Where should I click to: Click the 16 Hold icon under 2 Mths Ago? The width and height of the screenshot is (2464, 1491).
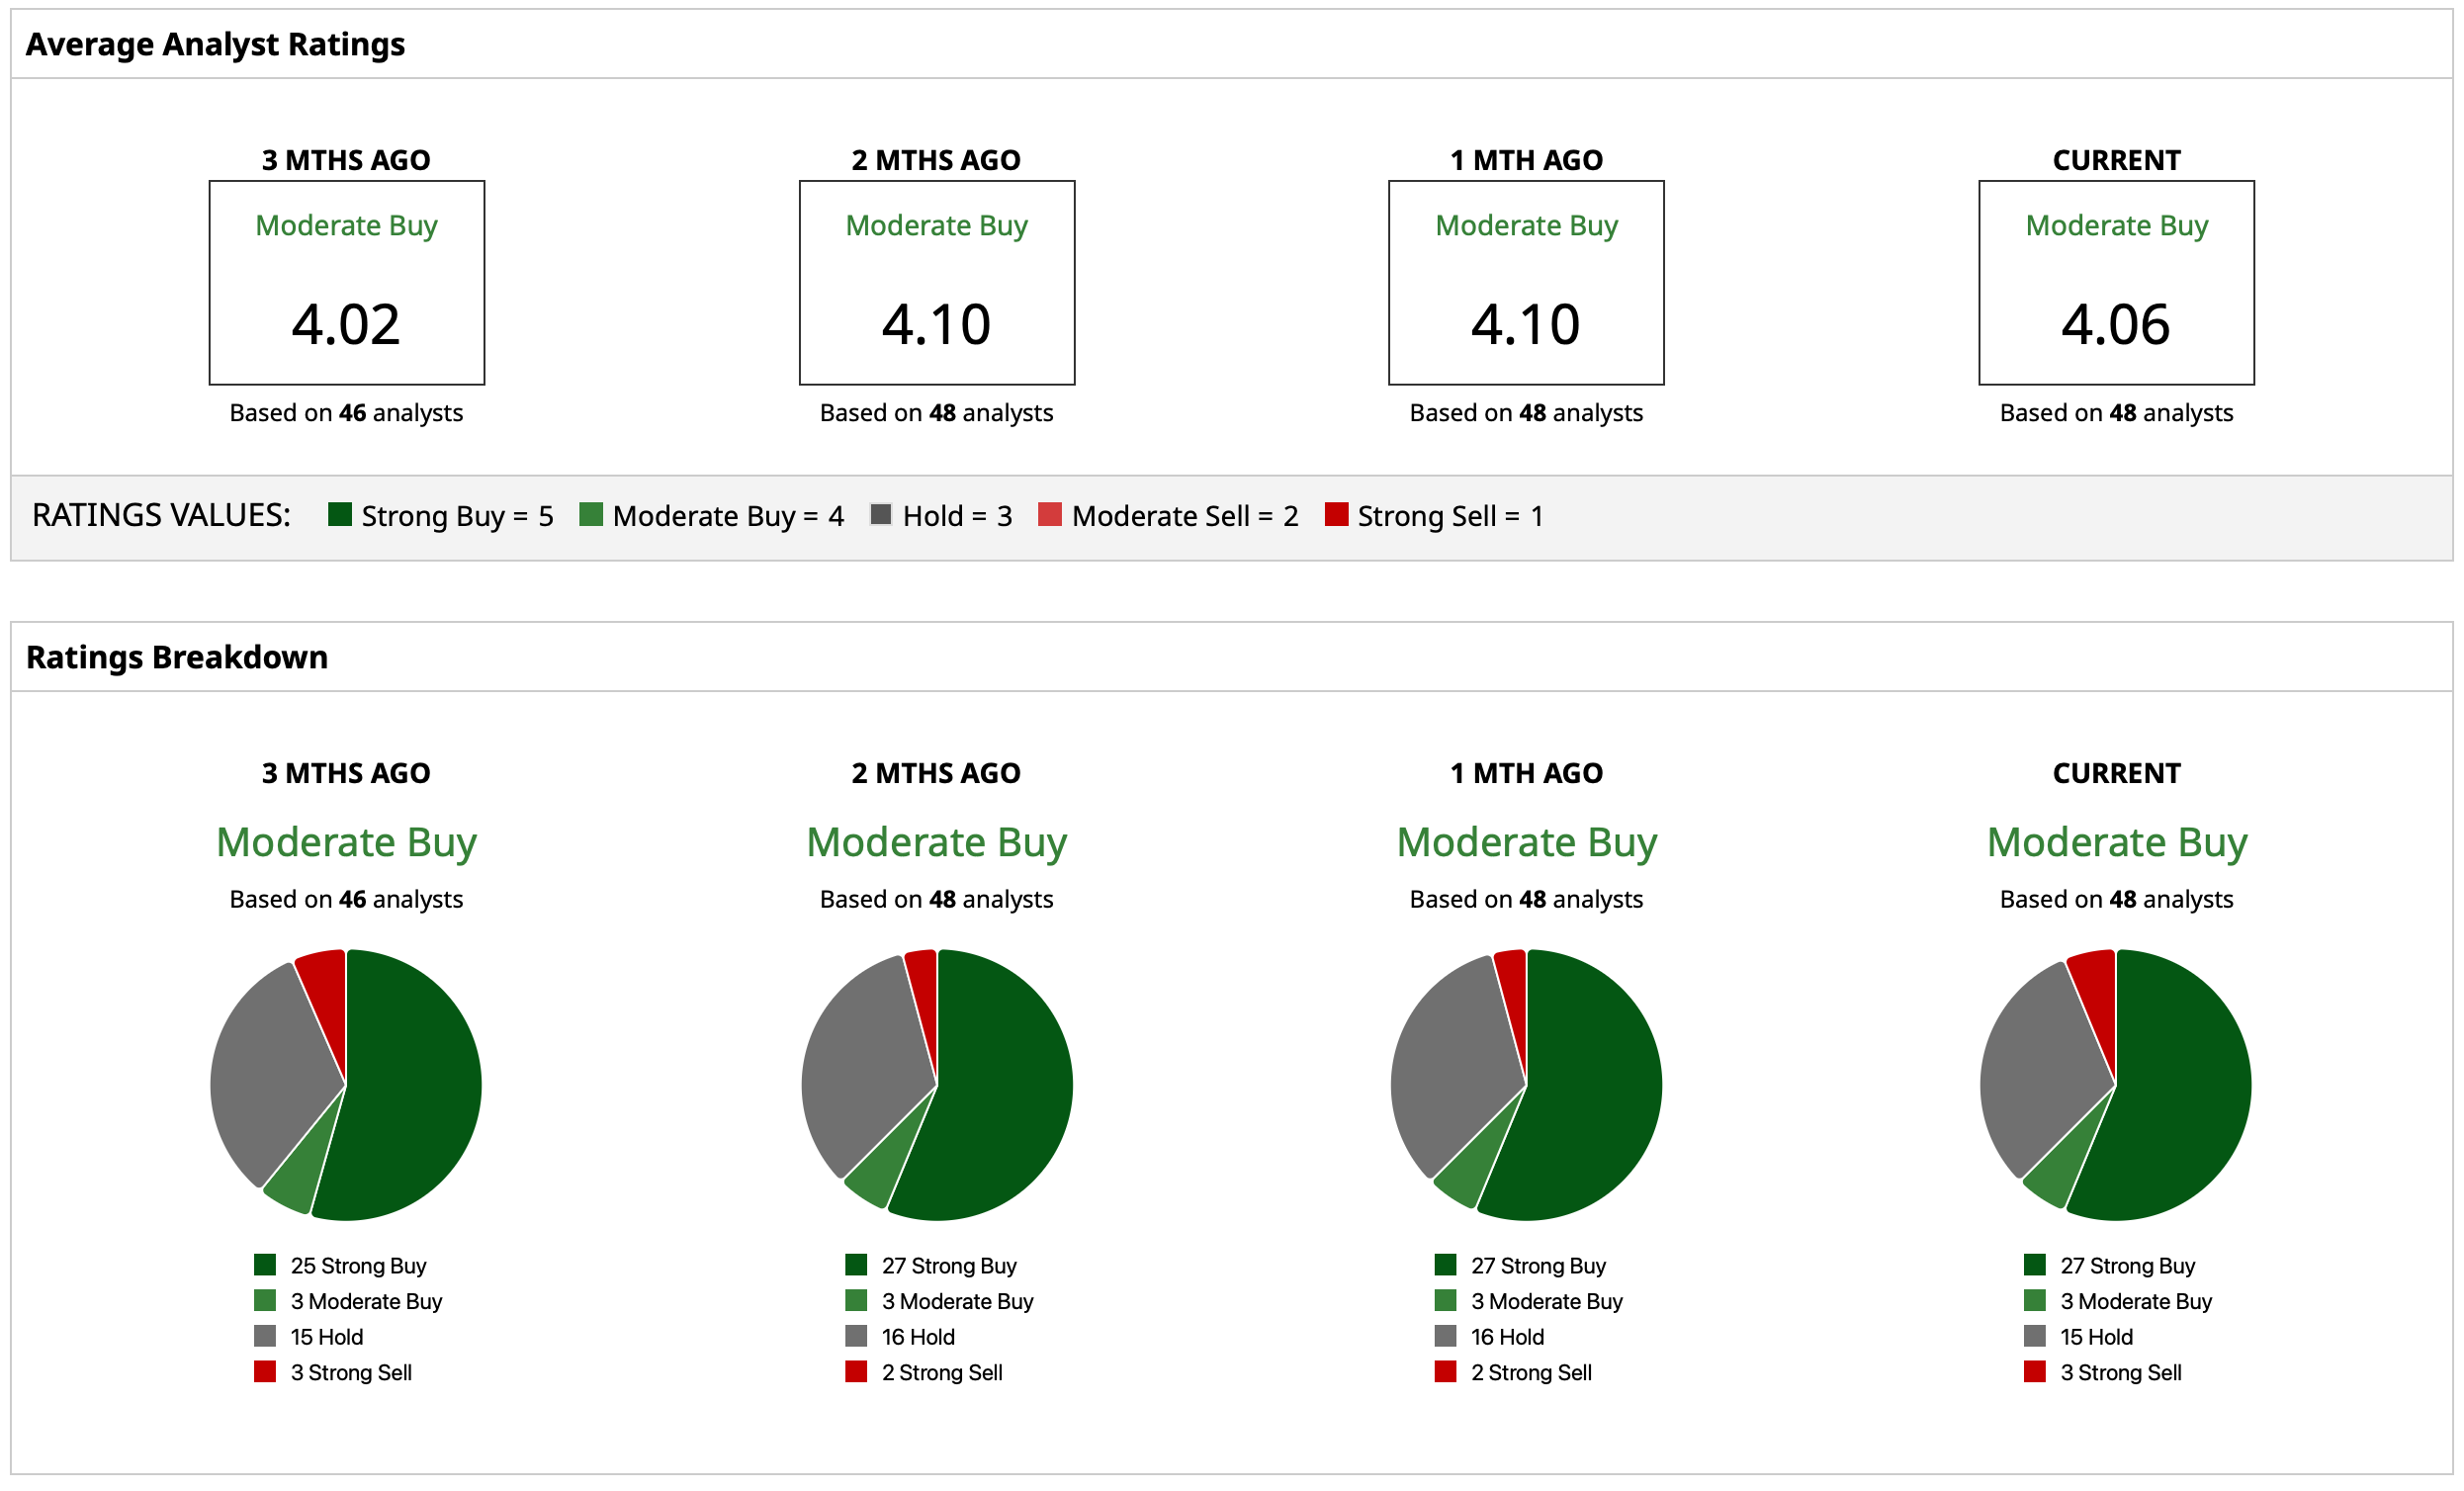coord(856,1336)
